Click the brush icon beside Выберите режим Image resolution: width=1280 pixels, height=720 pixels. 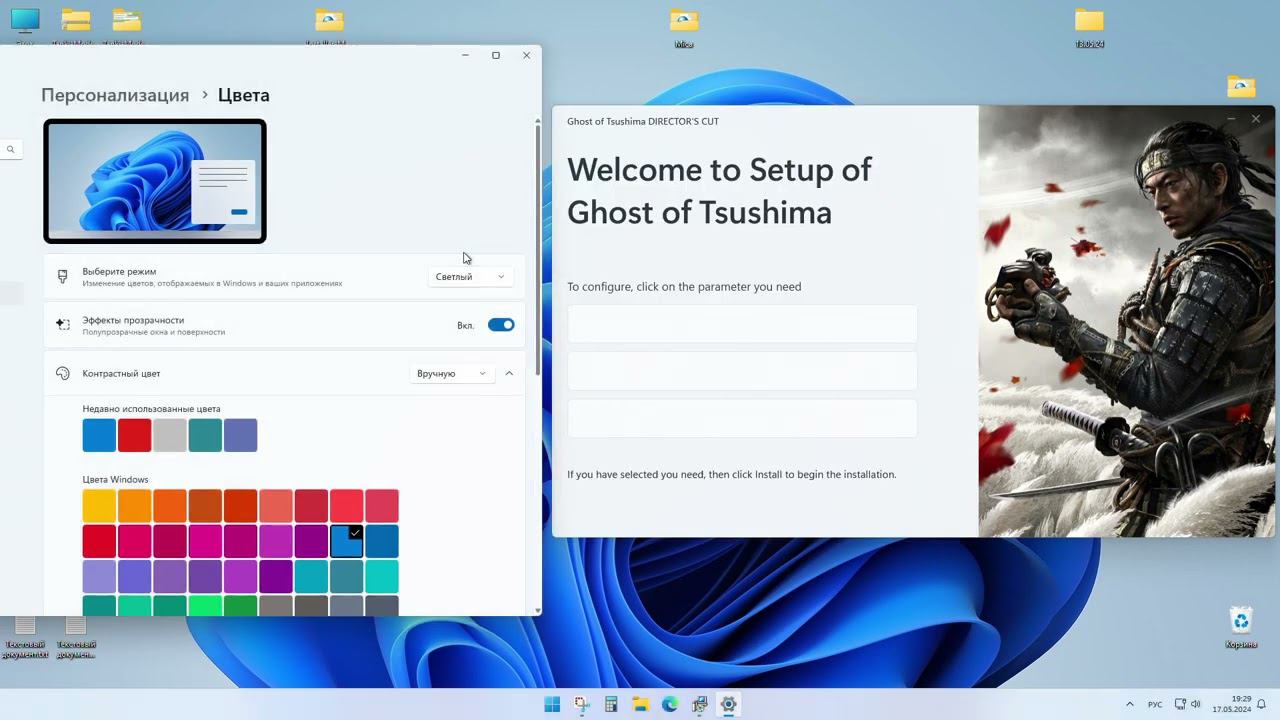tap(63, 276)
